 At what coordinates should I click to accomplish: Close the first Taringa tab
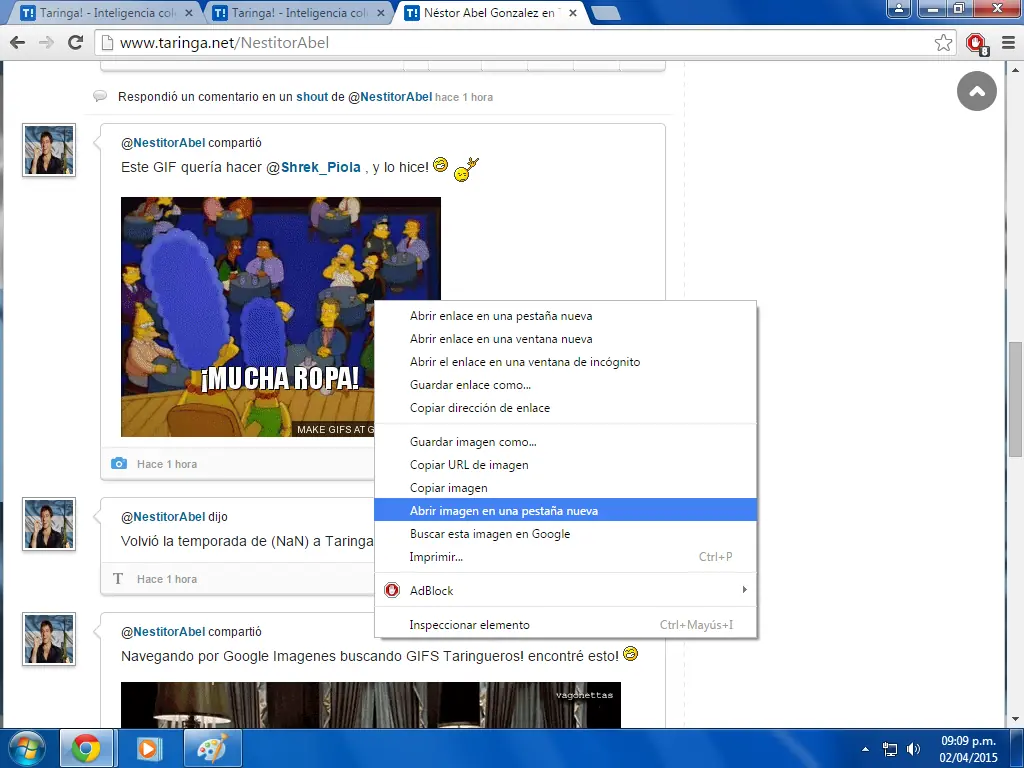click(x=189, y=12)
